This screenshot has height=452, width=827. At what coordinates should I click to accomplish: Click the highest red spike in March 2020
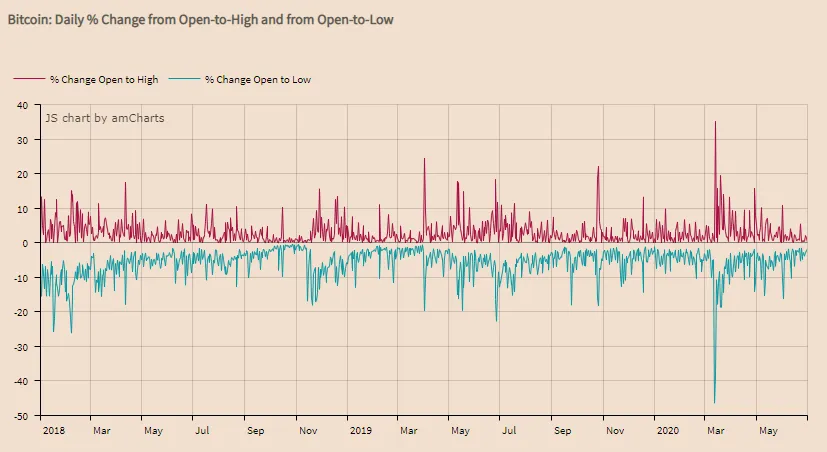[715, 123]
